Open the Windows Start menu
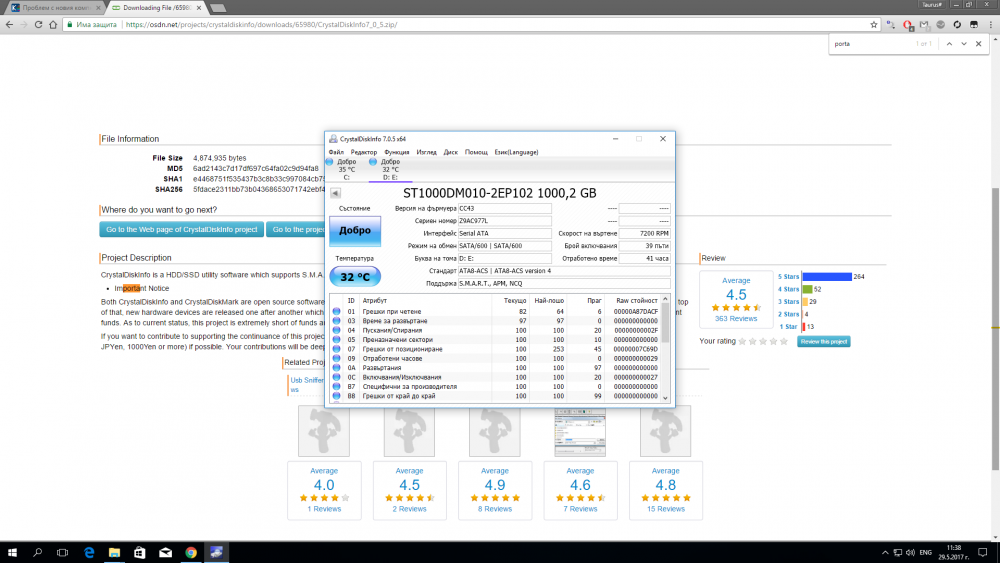This screenshot has width=1000, height=563. click(12, 553)
